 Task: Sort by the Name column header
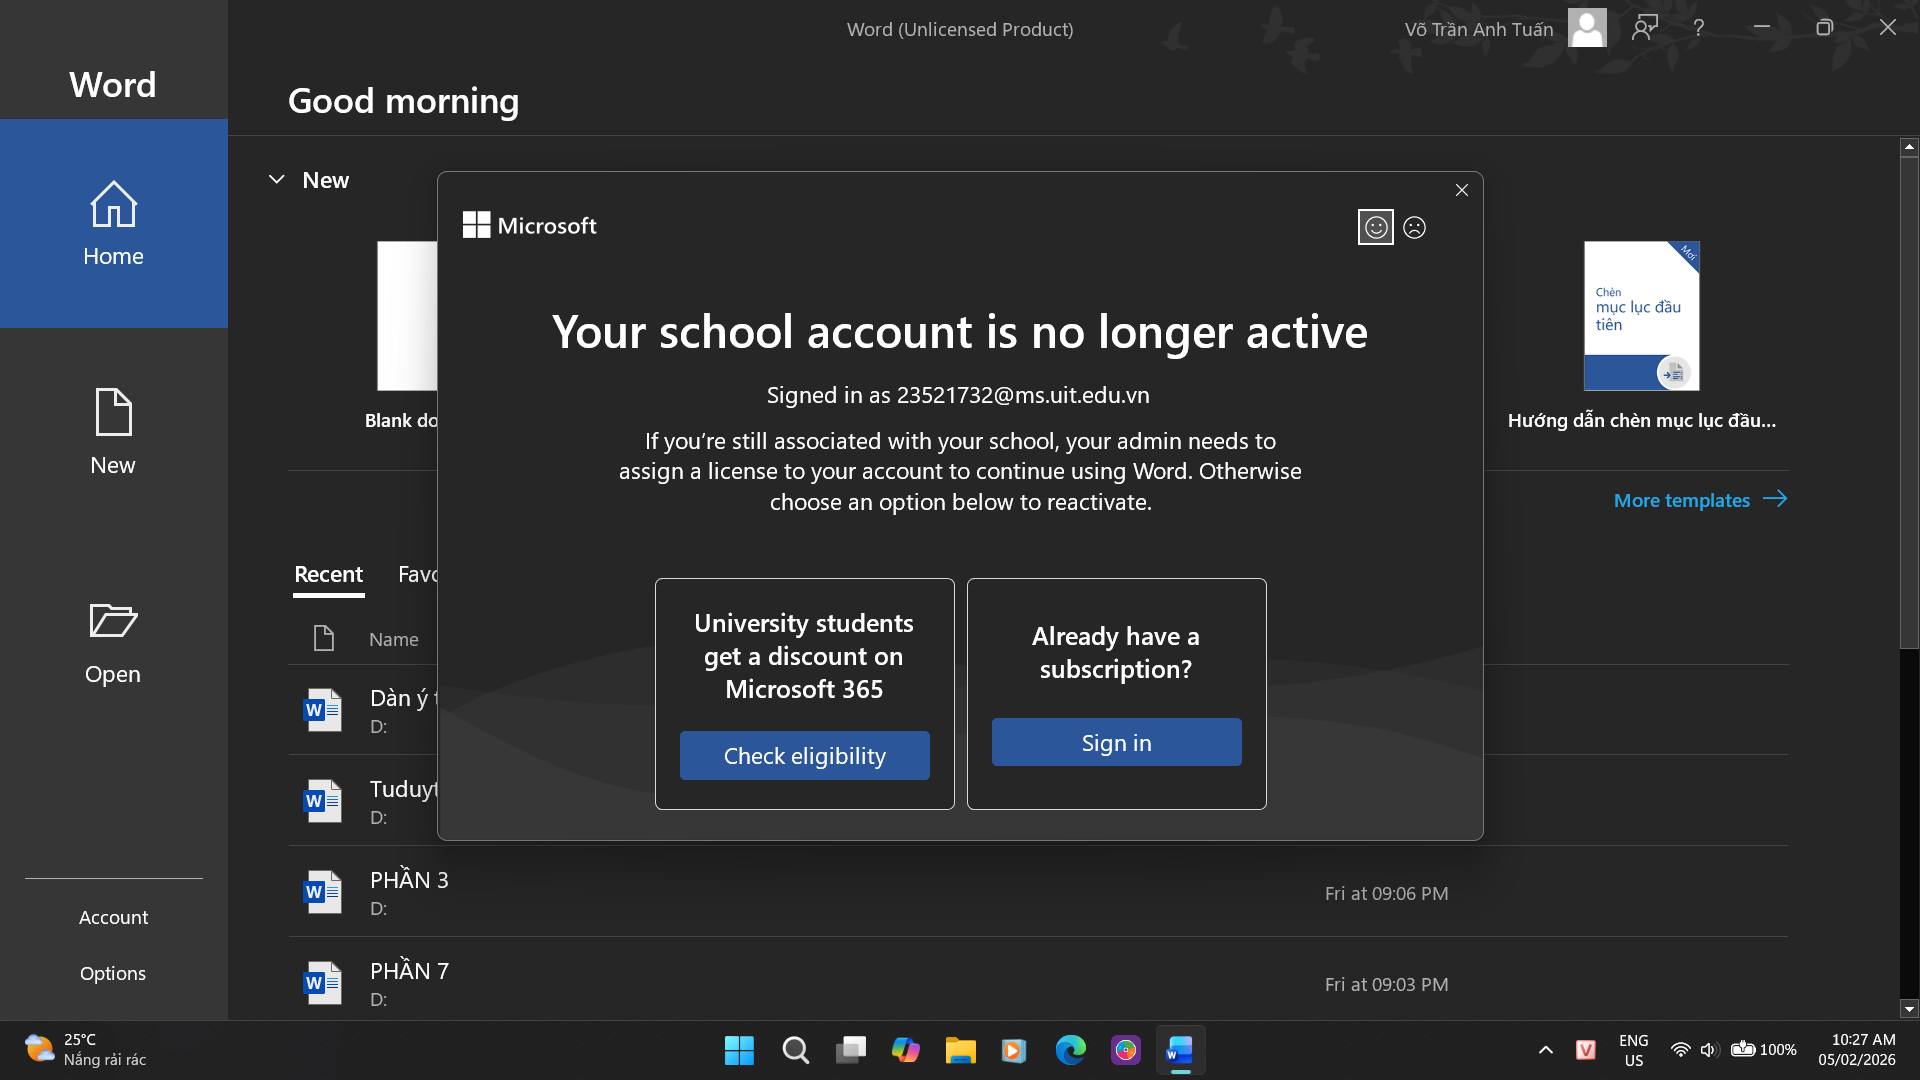click(394, 639)
